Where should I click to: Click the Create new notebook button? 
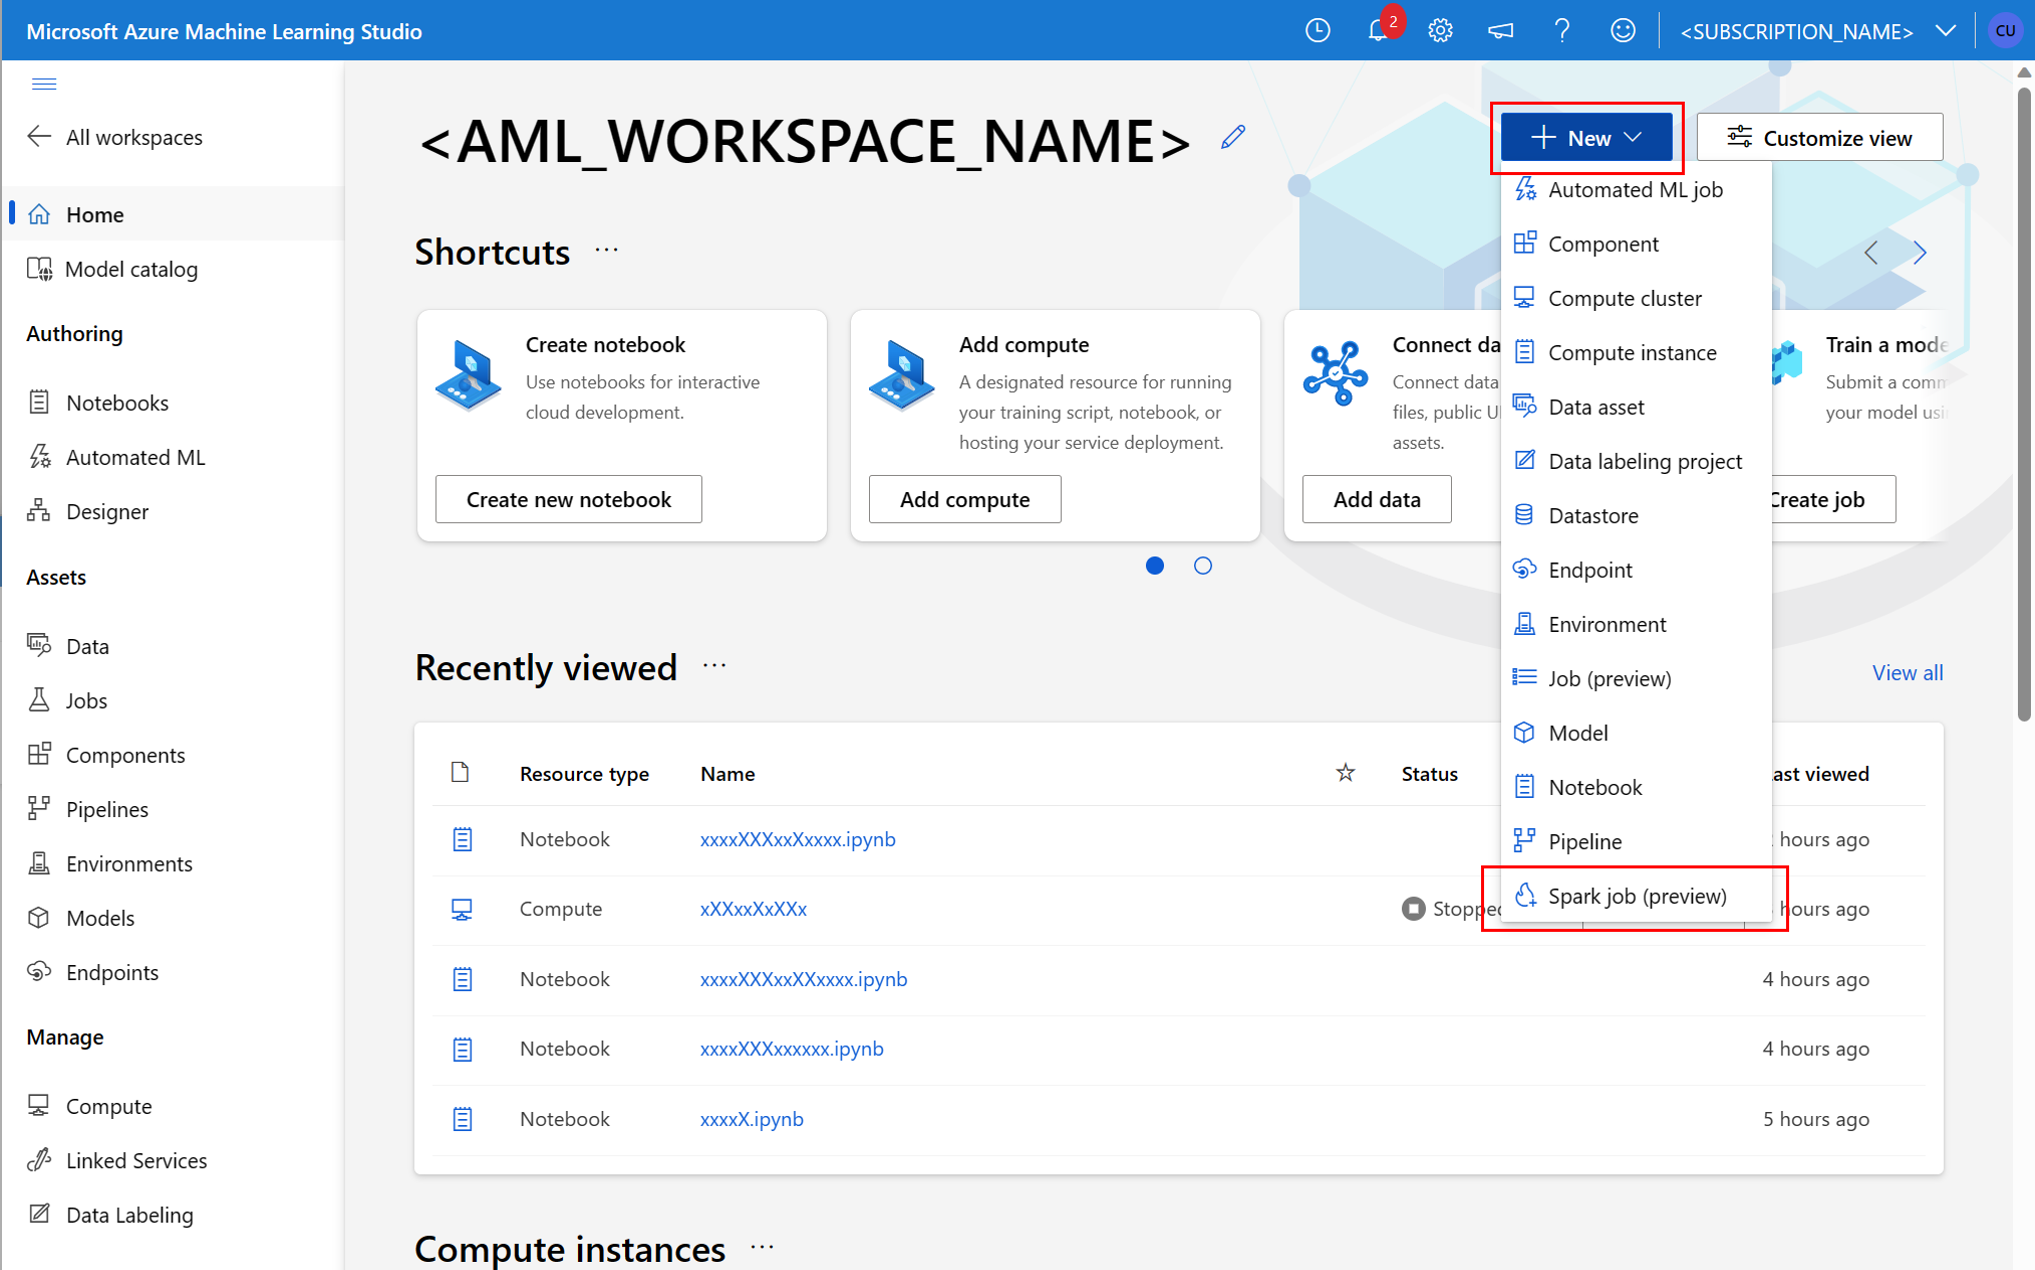point(568,499)
